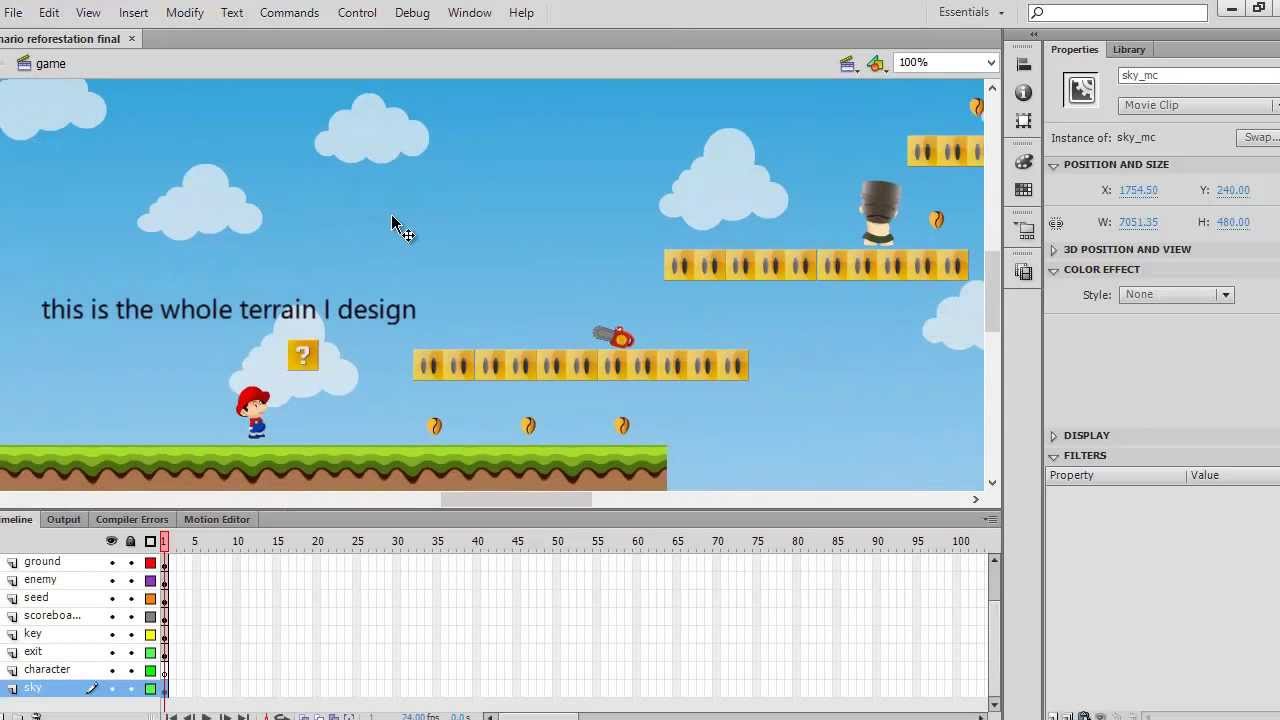Open the Movie Clip instance type dropdown
1280x720 pixels.
(x=1199, y=105)
